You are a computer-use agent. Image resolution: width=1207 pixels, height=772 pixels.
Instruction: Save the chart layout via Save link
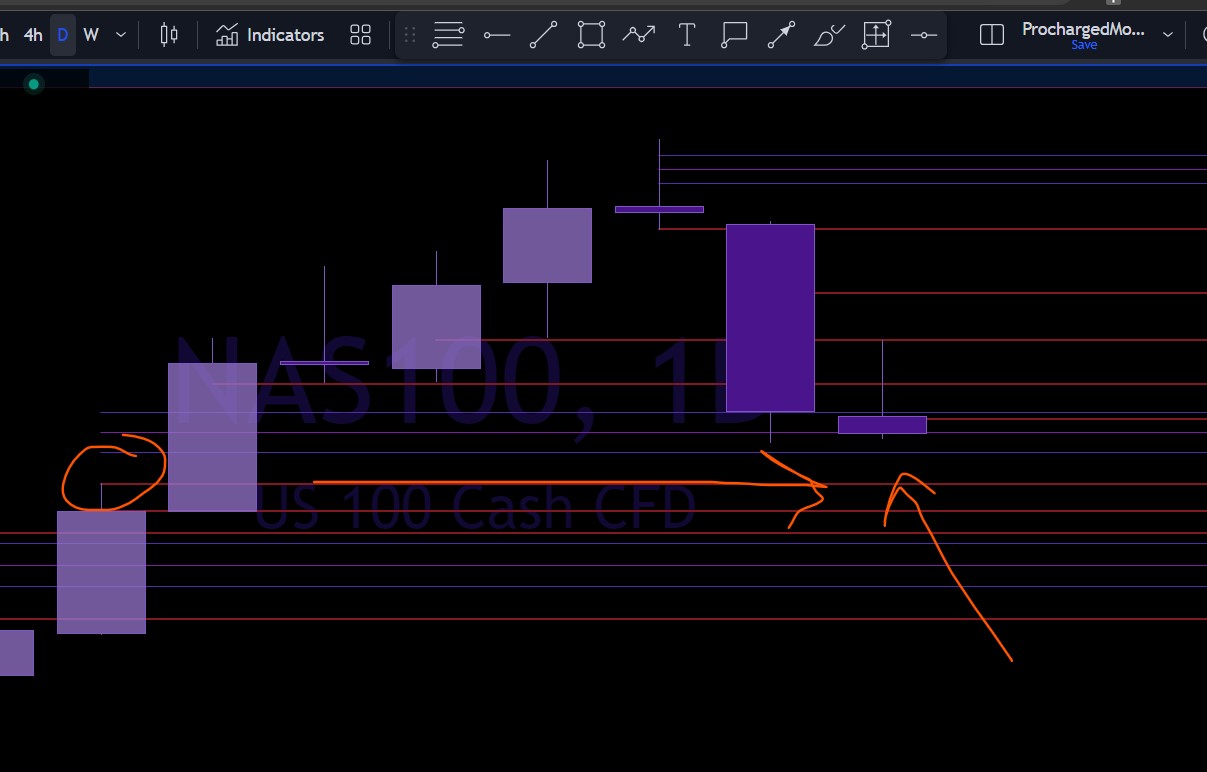pyautogui.click(x=1084, y=45)
